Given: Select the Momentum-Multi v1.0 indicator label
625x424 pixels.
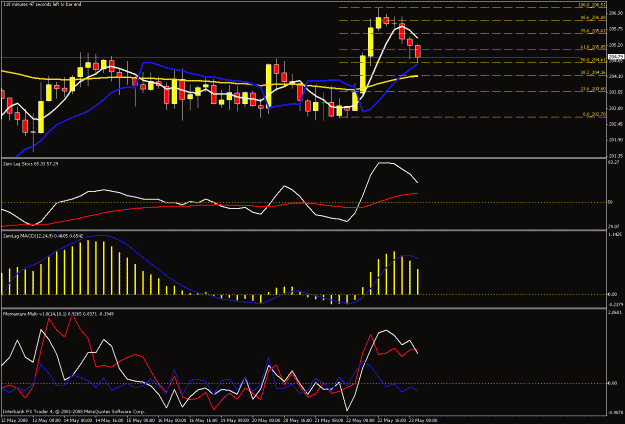Looking at the screenshot, I should [59, 314].
